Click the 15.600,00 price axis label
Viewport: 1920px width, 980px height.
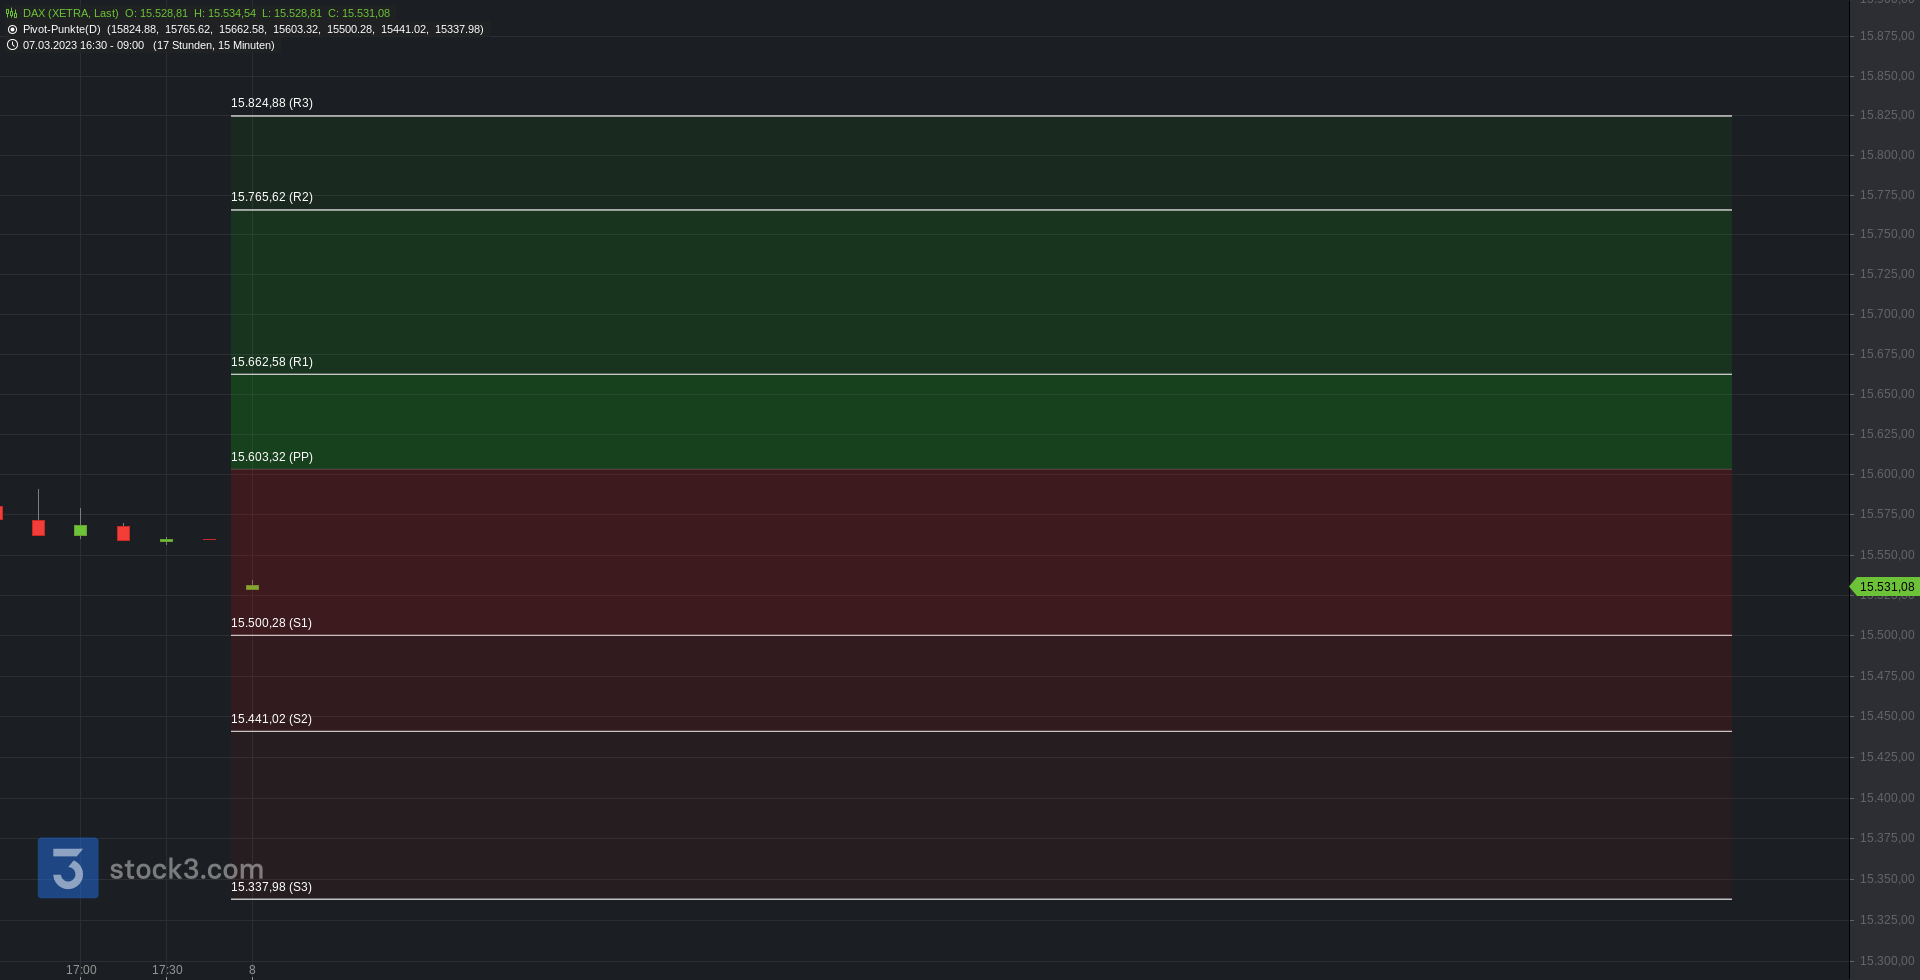pyautogui.click(x=1887, y=474)
